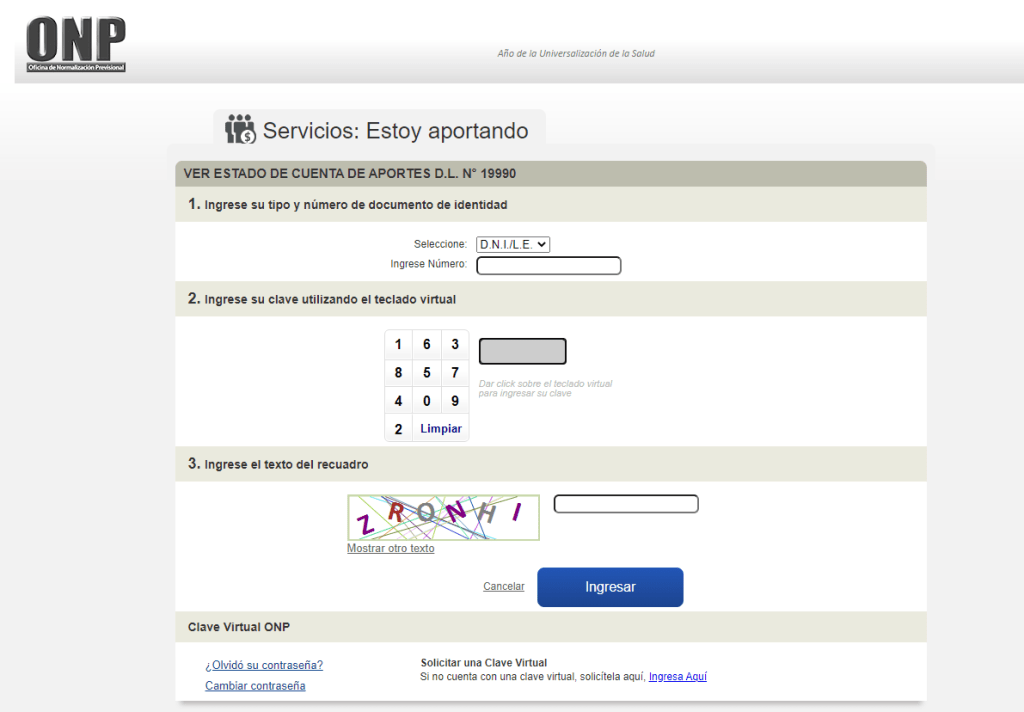Screen dimensions: 1024x712
Task: Click virtual keypad digit 7
Action: pyautogui.click(x=455, y=373)
